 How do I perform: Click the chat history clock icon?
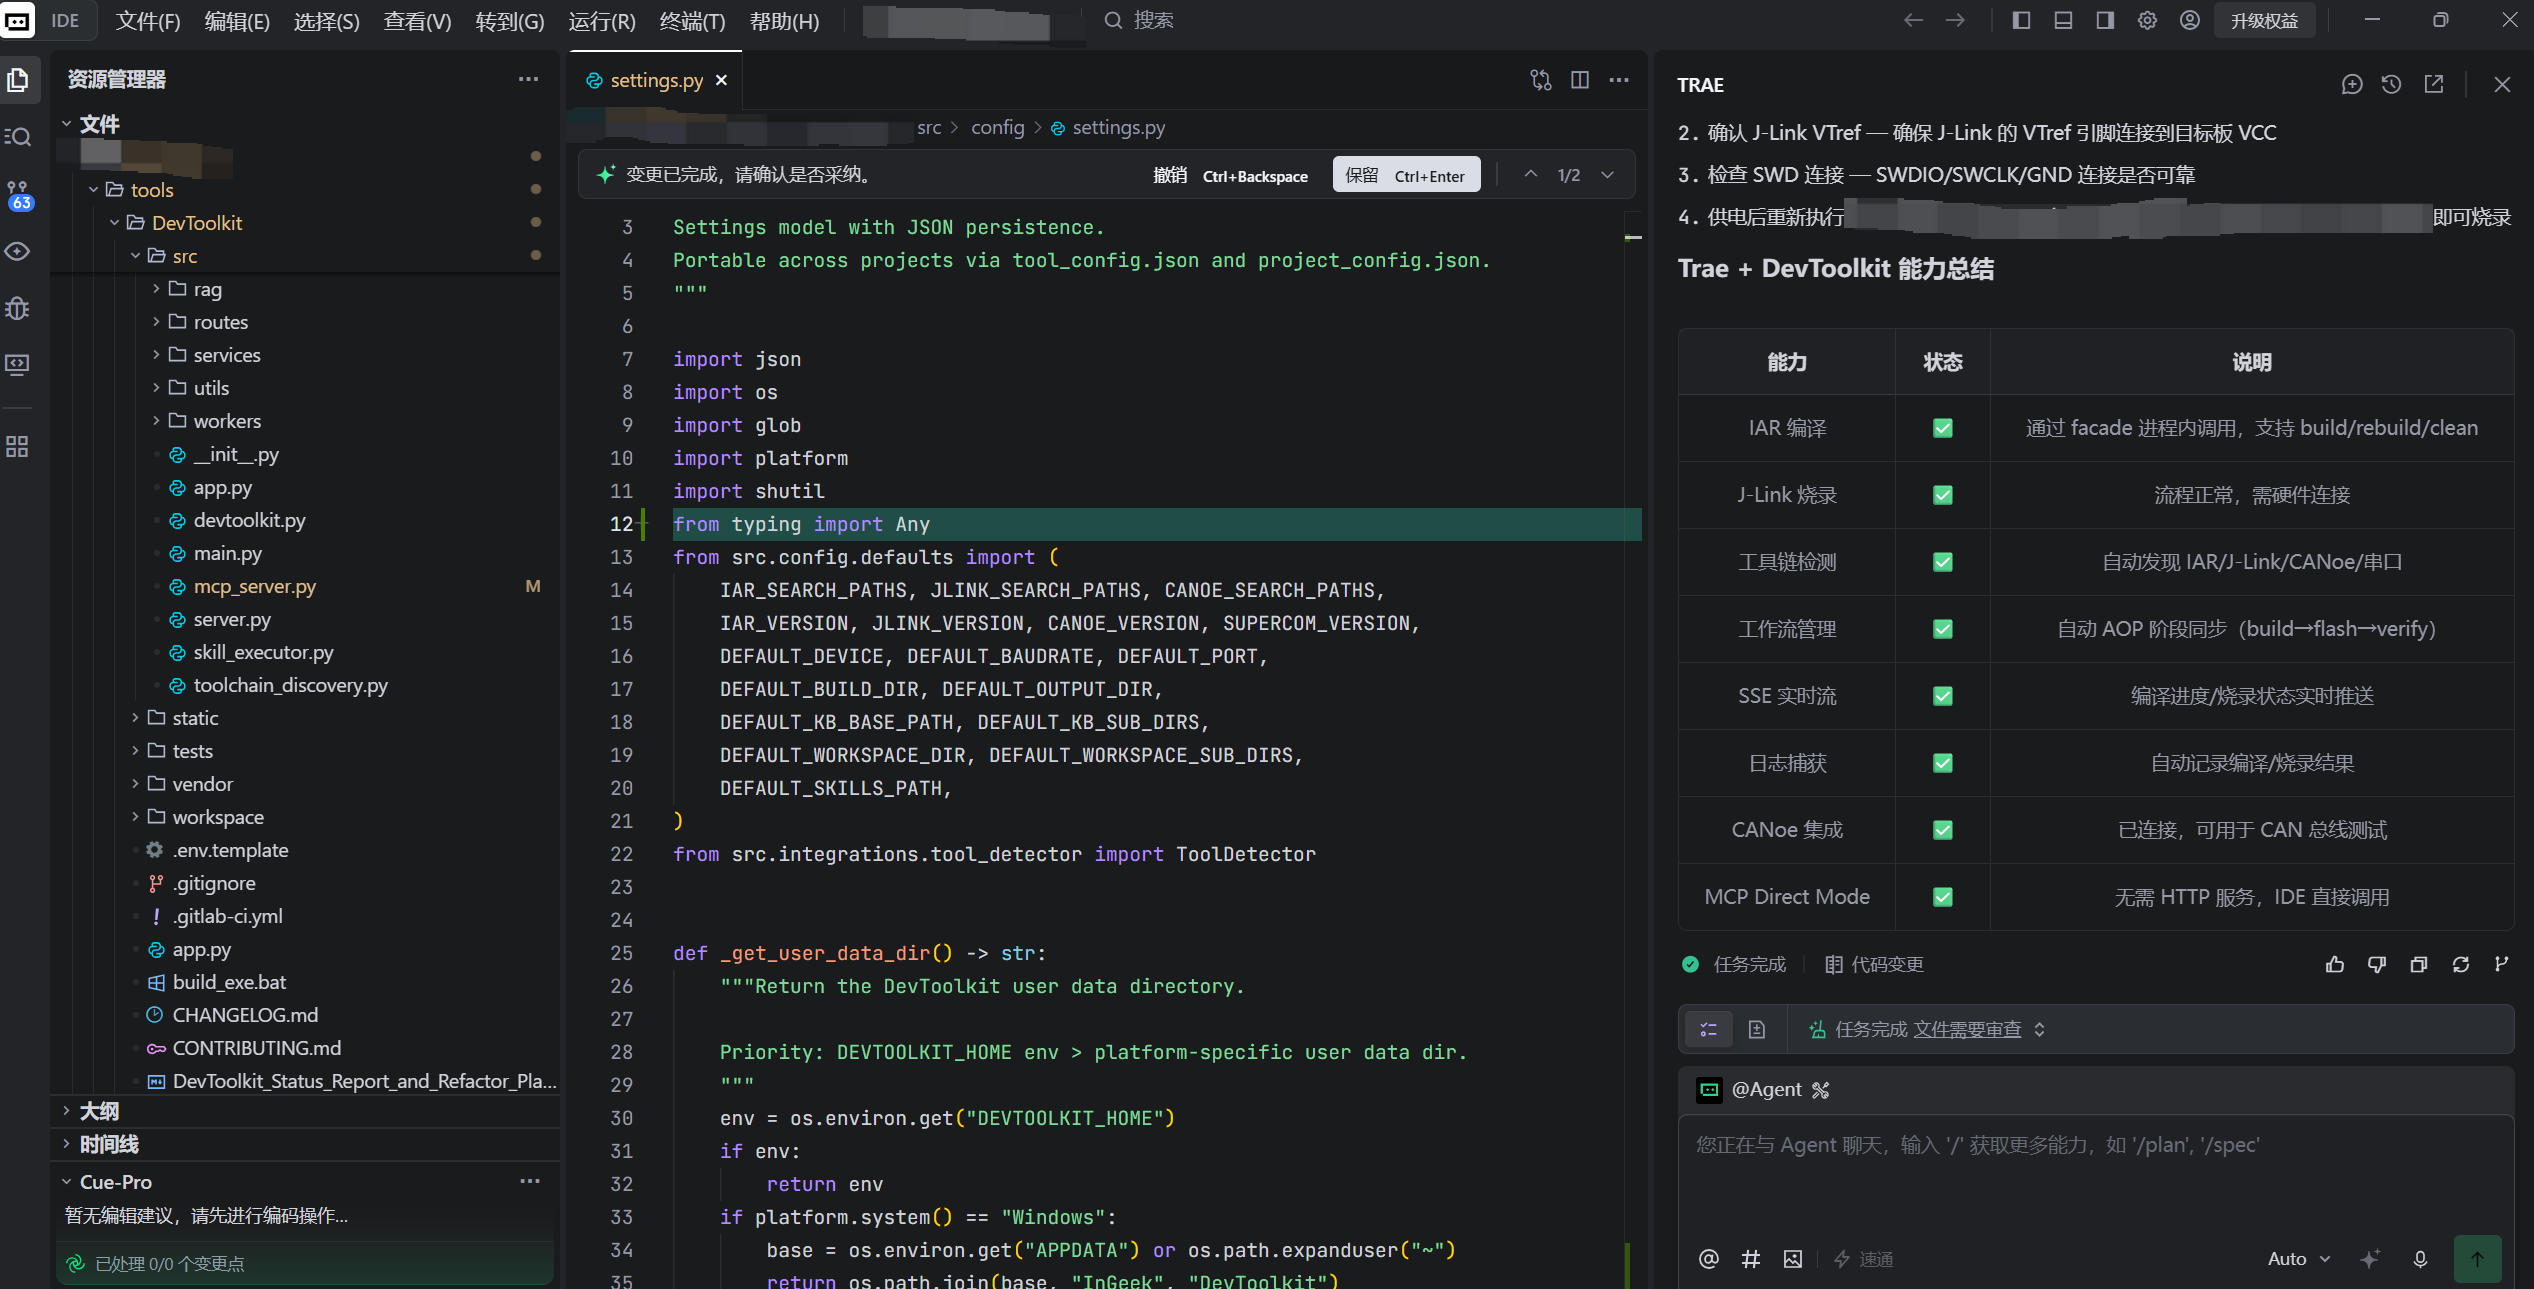pyautogui.click(x=2391, y=85)
